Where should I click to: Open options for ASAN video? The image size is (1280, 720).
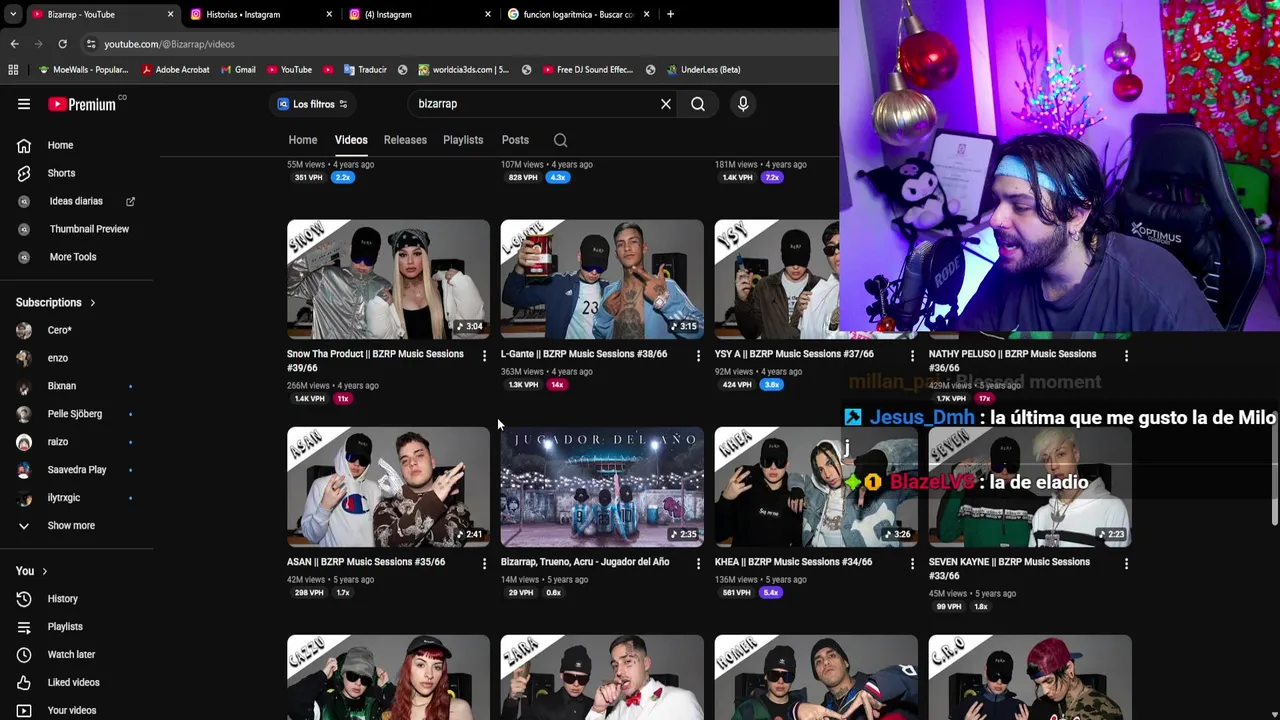tap(484, 563)
